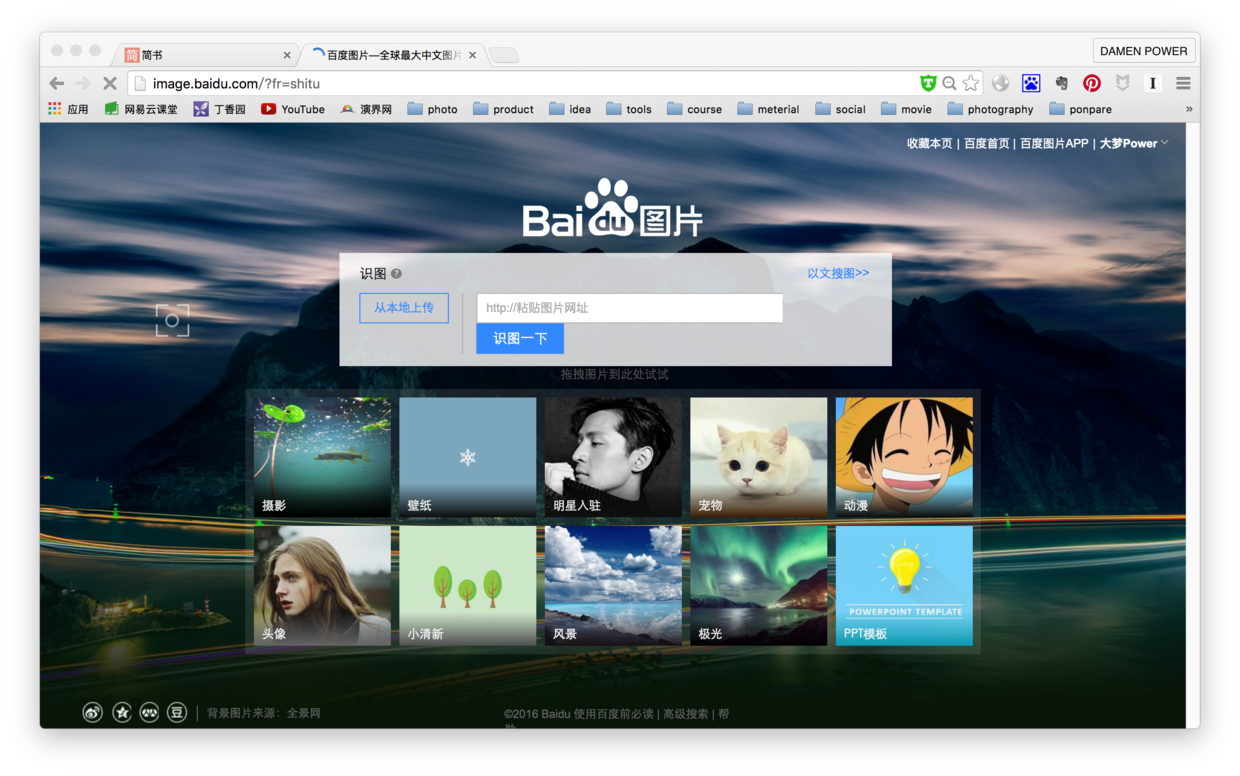Screen dimensions: 1240x776
Task: Open the 明星入驻 category thumbnail
Action: (613, 457)
